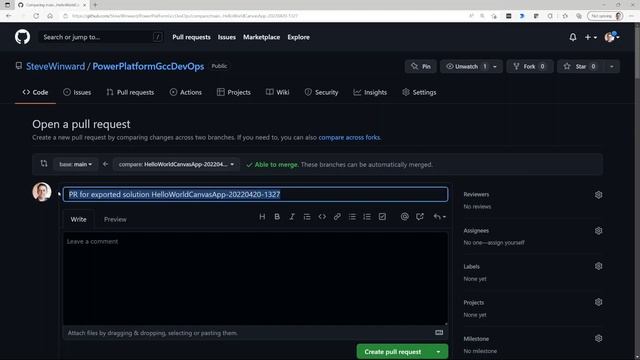Click Create pull request button
640x360 pixels.
tap(393, 352)
